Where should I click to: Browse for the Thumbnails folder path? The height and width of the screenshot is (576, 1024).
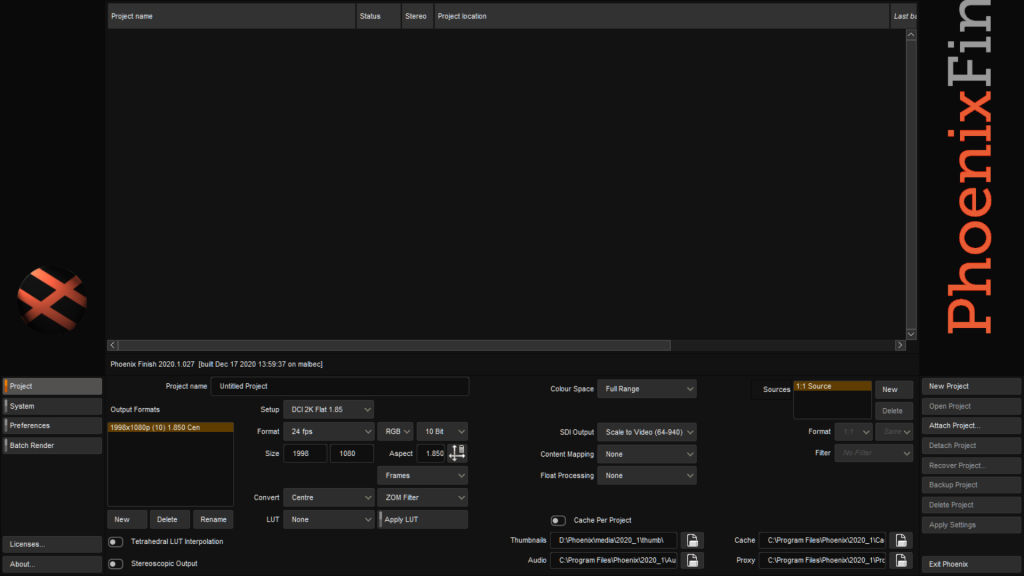pyautogui.click(x=692, y=540)
